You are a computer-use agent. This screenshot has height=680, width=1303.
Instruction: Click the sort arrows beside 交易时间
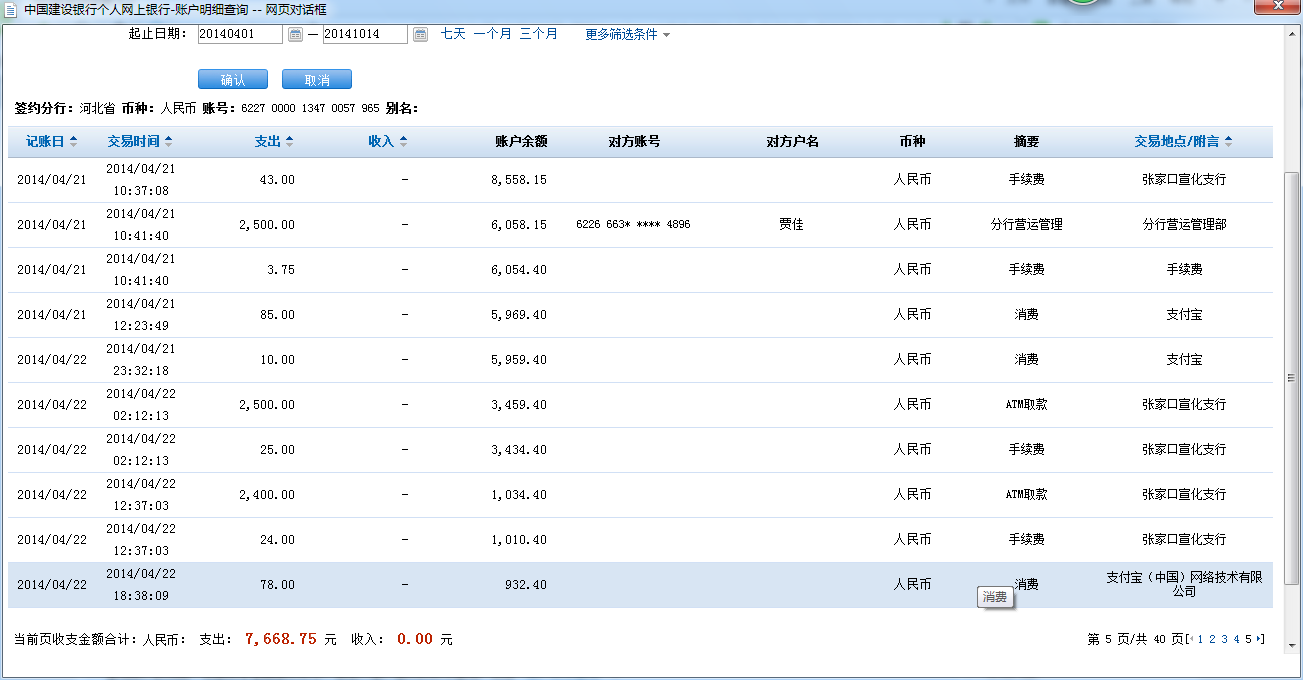coord(168,142)
